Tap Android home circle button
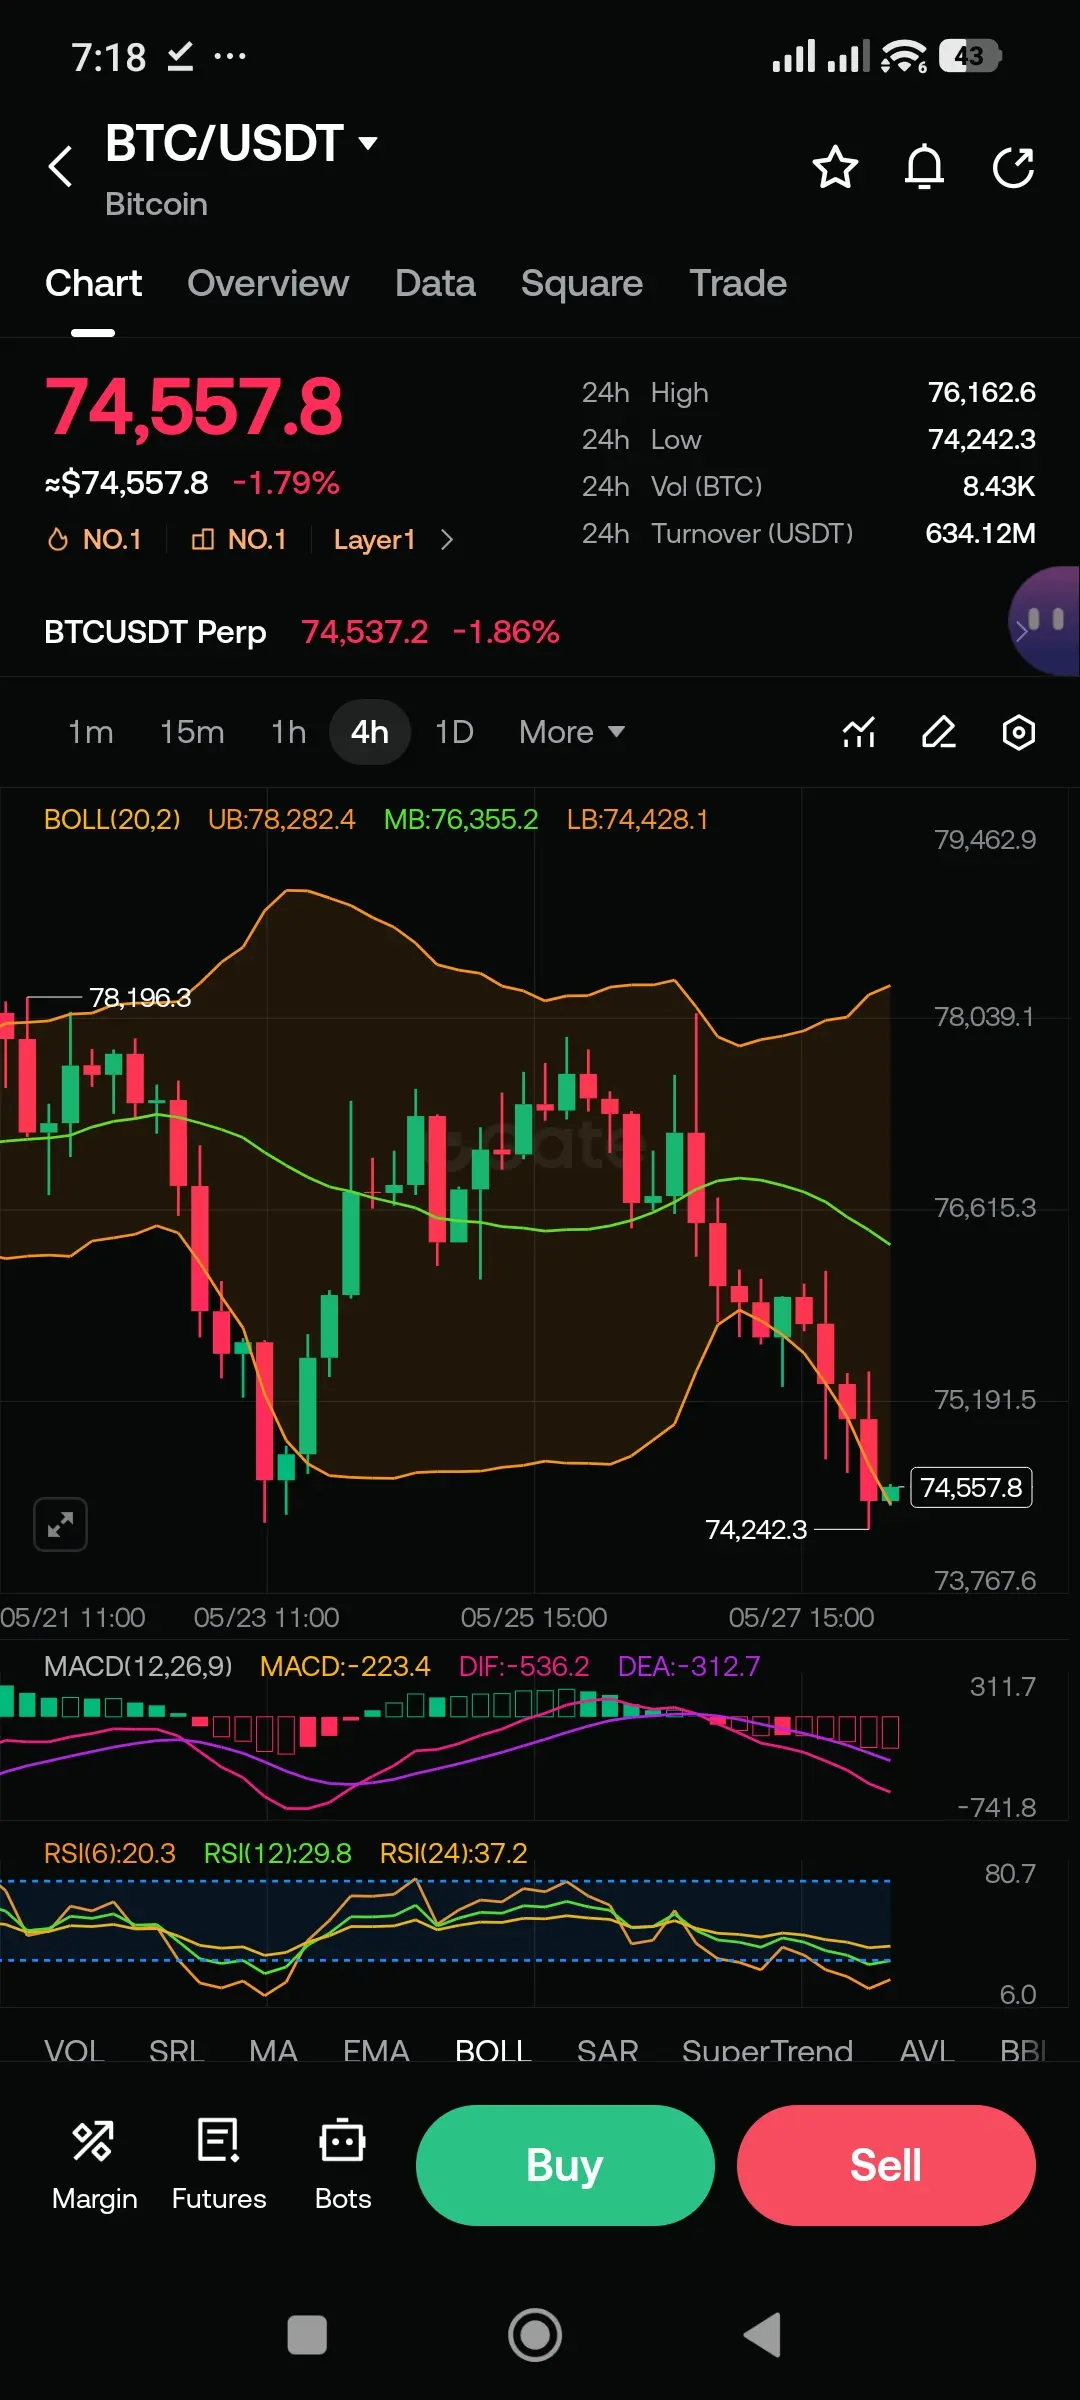 click(x=535, y=2335)
